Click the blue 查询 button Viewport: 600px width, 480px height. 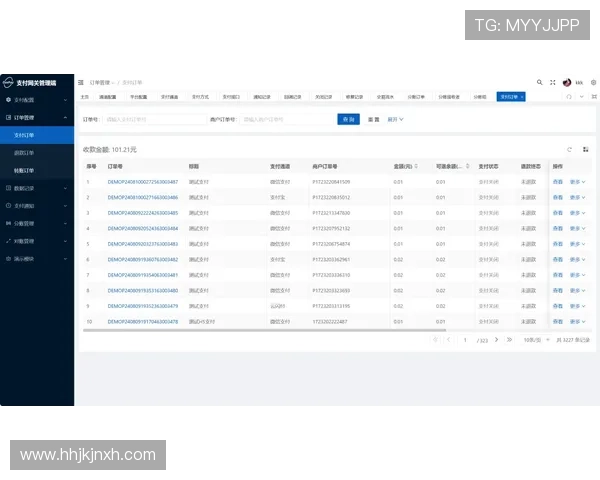click(348, 119)
